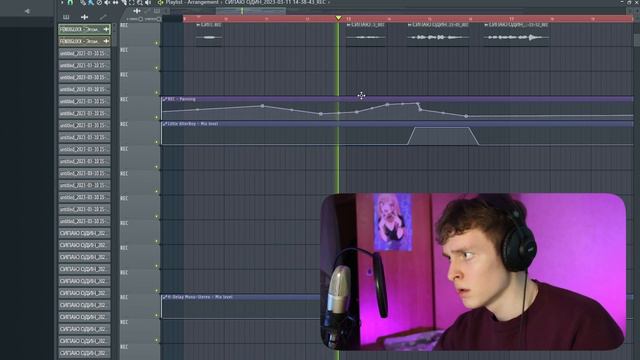Open clip menu of H-Delay Mono/Stereo - Mix level
Viewport: 640px width, 360px height.
pos(164,297)
